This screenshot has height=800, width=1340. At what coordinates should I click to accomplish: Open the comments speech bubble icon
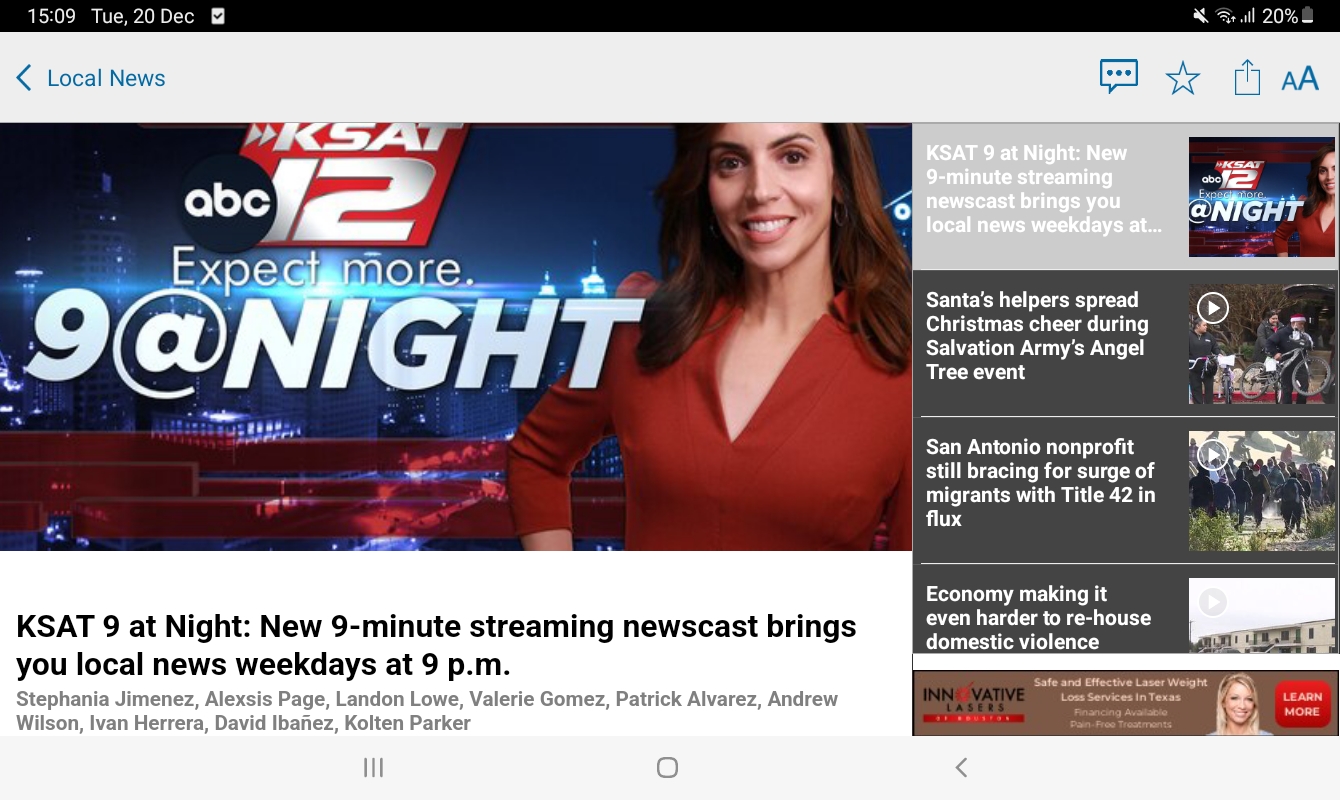click(x=1118, y=77)
